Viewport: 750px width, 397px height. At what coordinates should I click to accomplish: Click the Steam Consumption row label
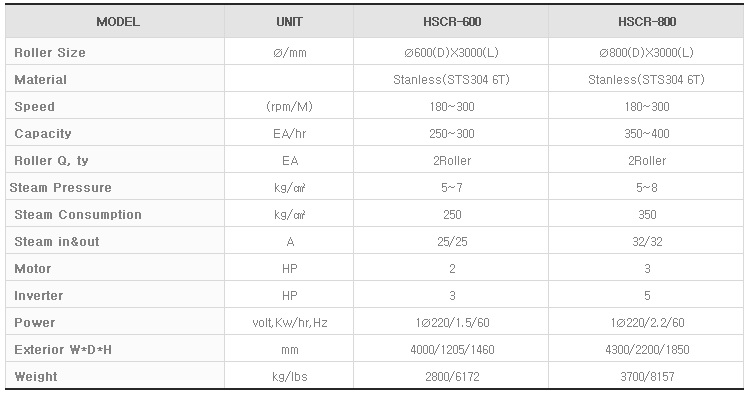coord(78,214)
